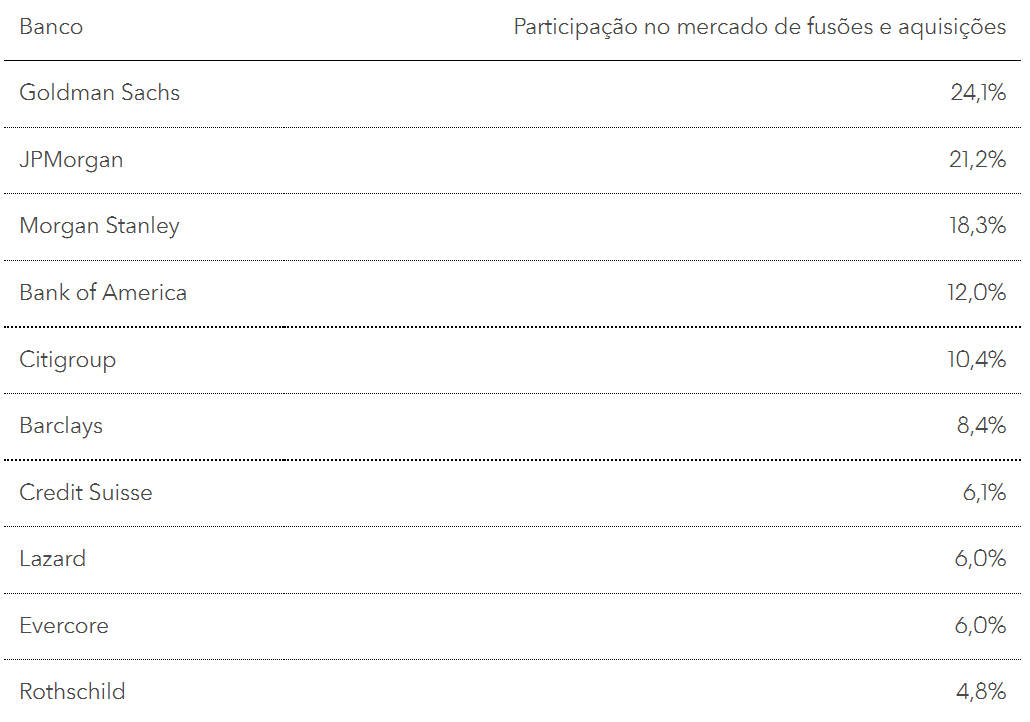Screen dimensions: 1030x722
Task: Select the Credit Suisse row name
Action: tap(86, 493)
